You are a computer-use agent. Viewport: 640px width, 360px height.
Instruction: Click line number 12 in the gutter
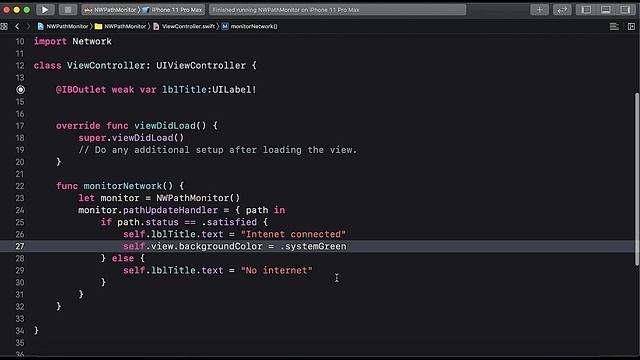point(20,66)
